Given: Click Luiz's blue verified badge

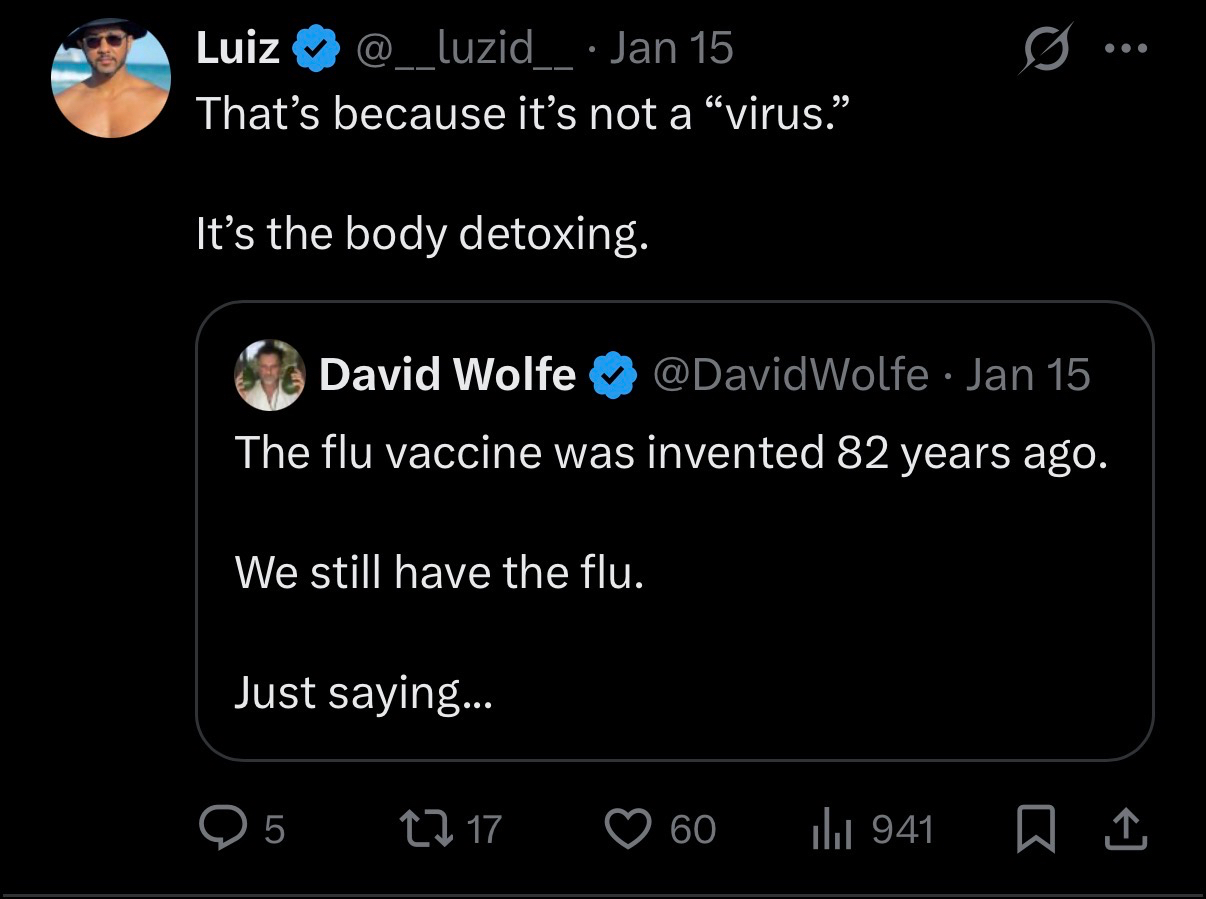Looking at the screenshot, I should tap(316, 48).
